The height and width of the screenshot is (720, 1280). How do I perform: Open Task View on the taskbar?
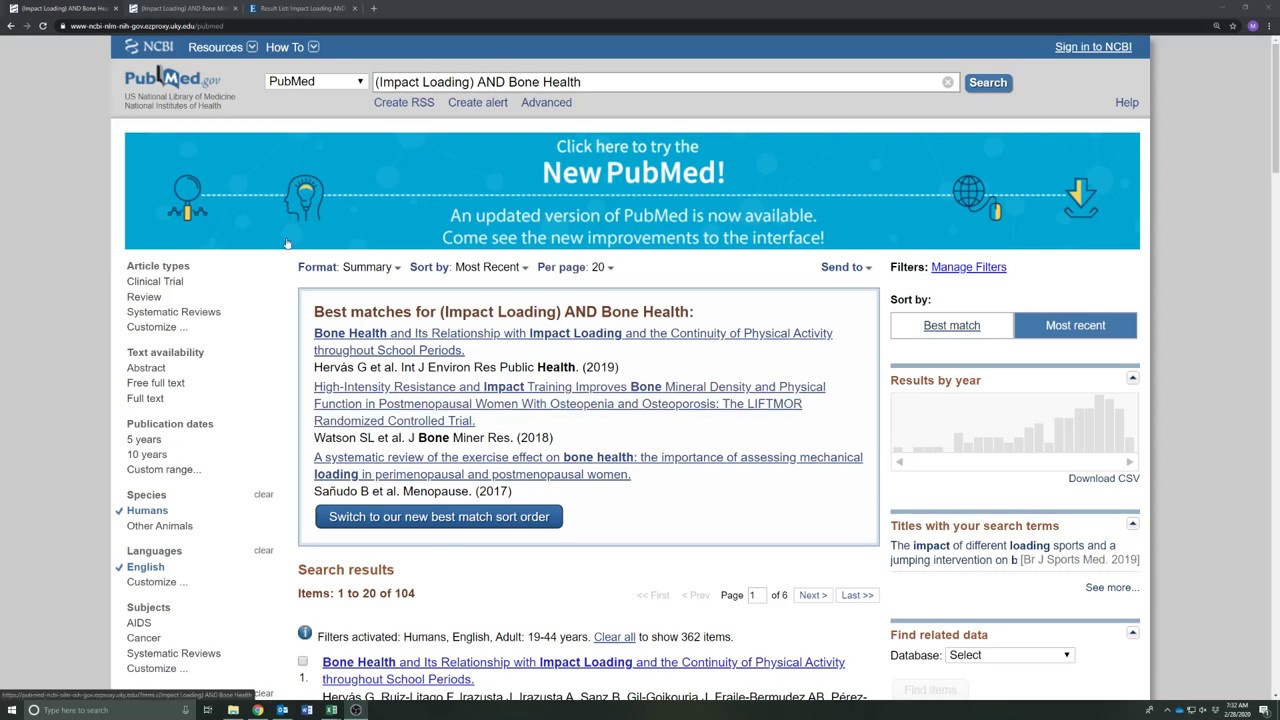point(207,710)
